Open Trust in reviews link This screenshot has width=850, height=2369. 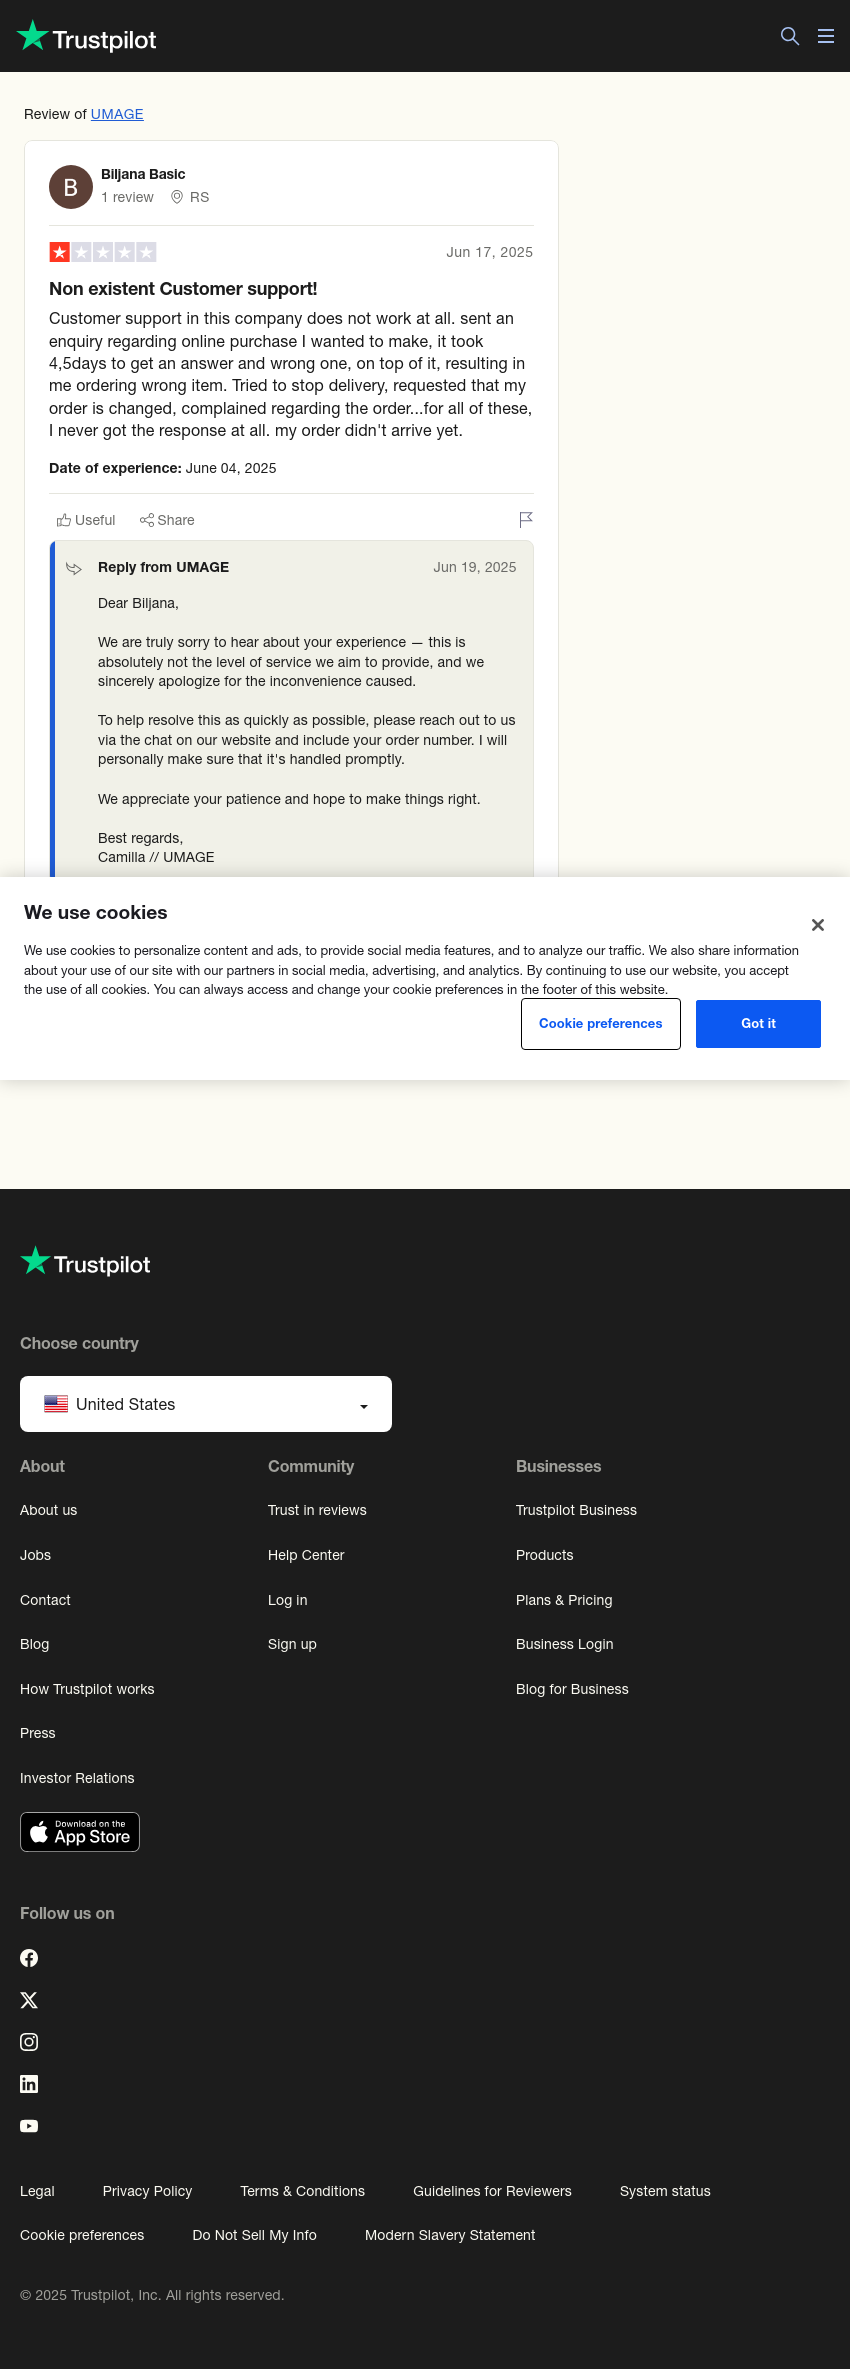pos(317,1510)
